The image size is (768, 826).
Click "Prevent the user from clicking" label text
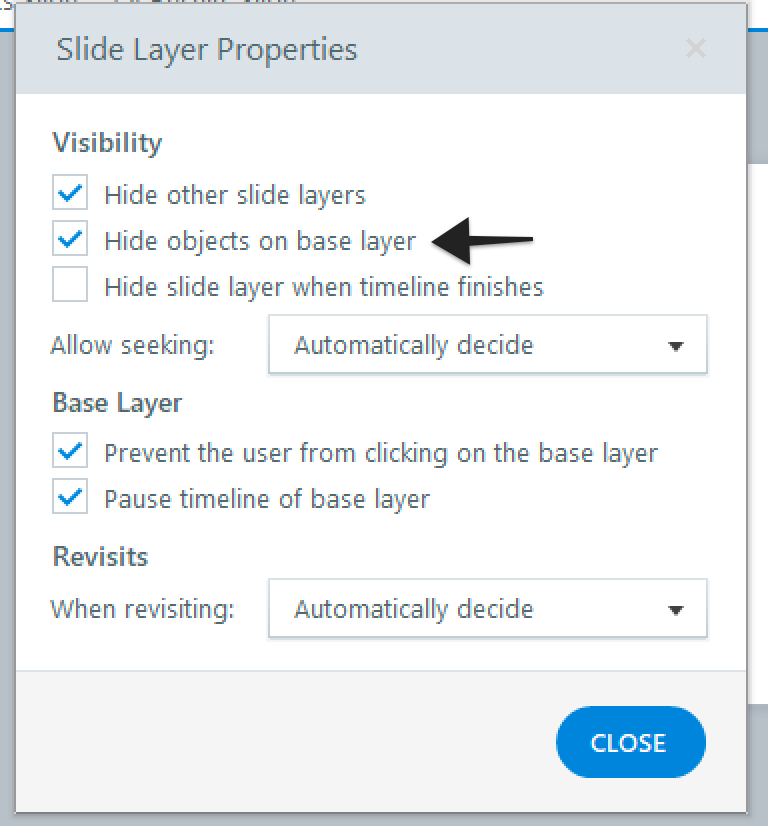pyautogui.click(x=381, y=453)
